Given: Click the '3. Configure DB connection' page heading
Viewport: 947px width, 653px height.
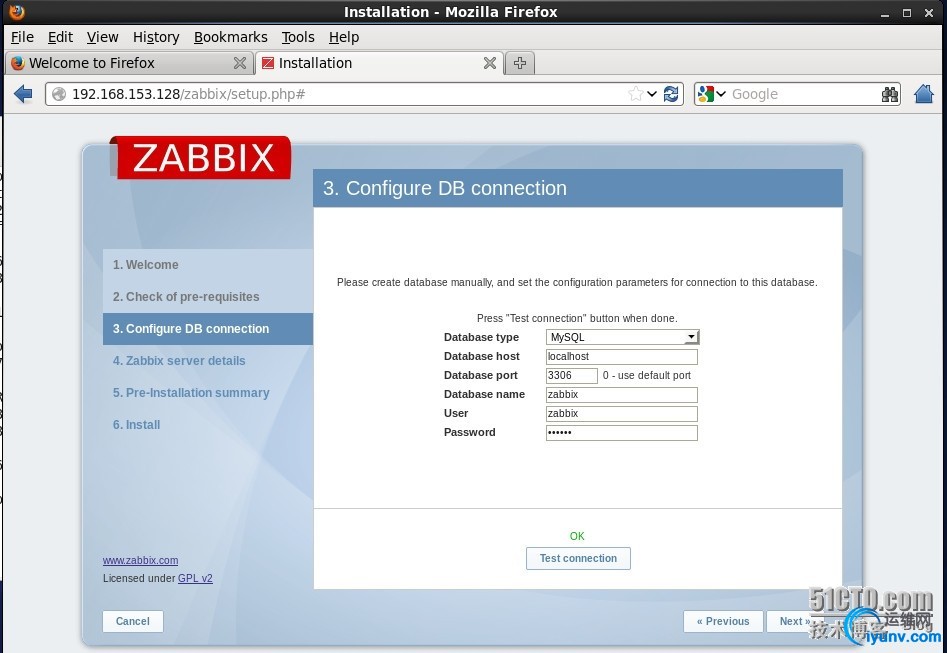Looking at the screenshot, I should 445,188.
